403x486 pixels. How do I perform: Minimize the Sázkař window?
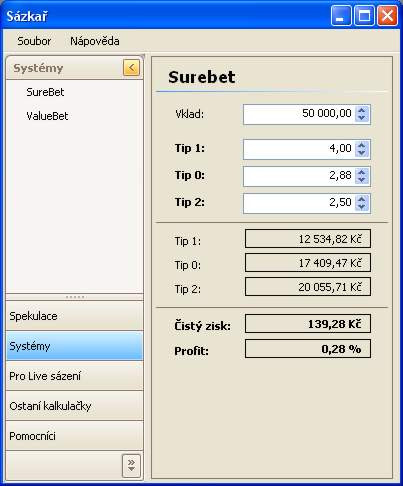pyautogui.click(x=341, y=15)
